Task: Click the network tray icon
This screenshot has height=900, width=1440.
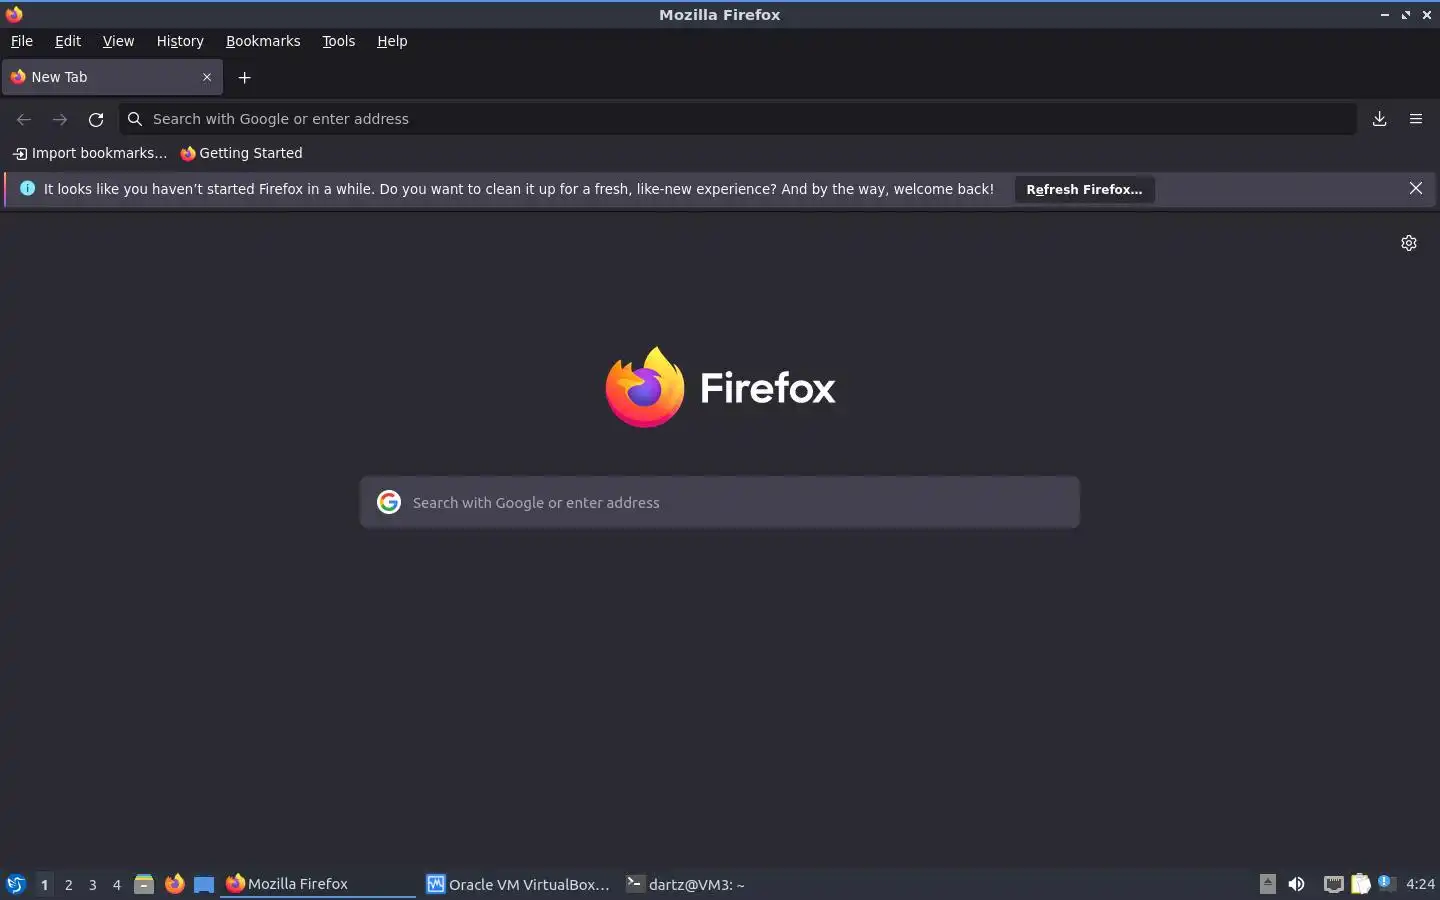Action: pyautogui.click(x=1334, y=884)
